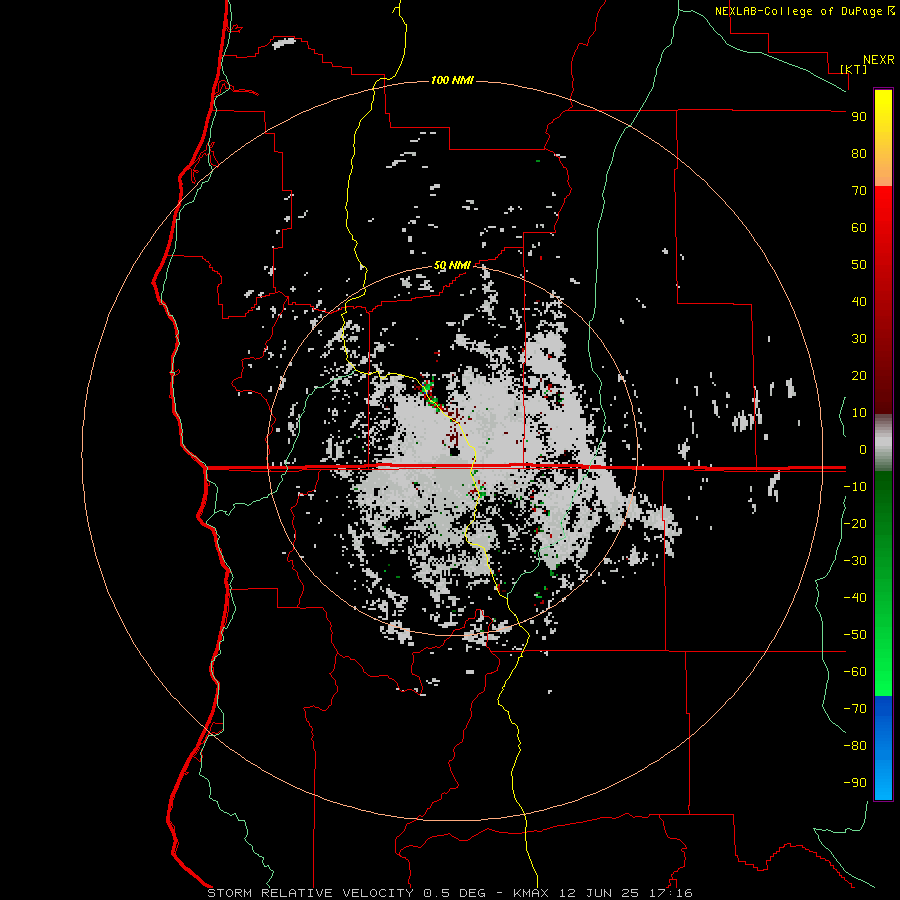
Task: Click the [KT] units label
Action: coord(853,69)
